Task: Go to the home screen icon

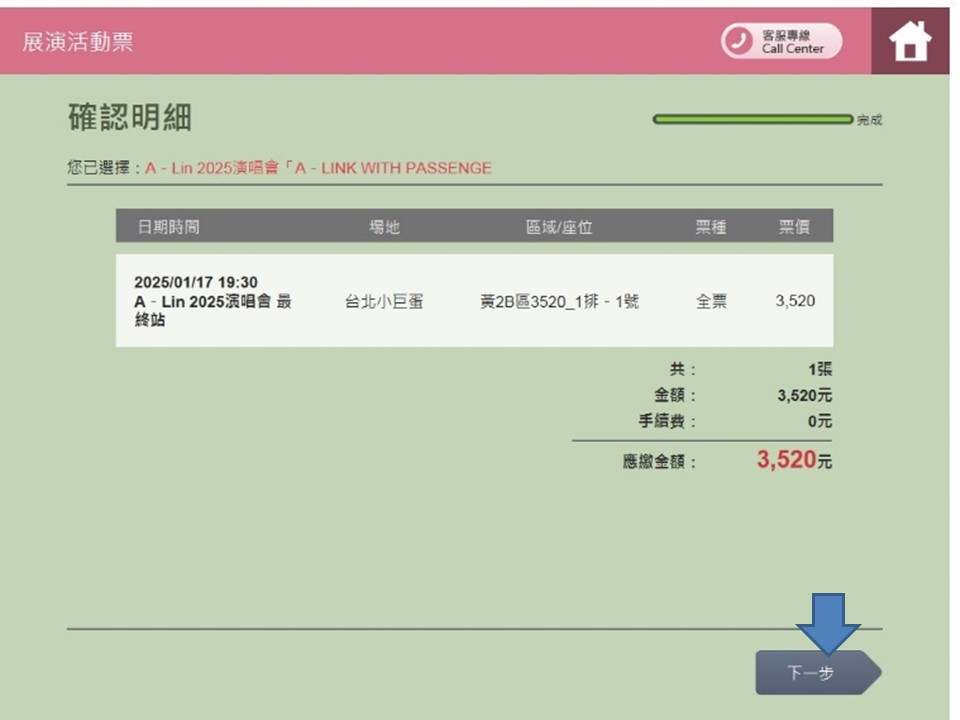Action: pos(910,41)
